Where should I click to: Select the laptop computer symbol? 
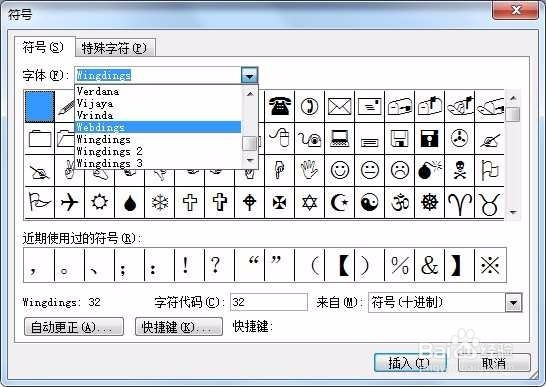340,138
